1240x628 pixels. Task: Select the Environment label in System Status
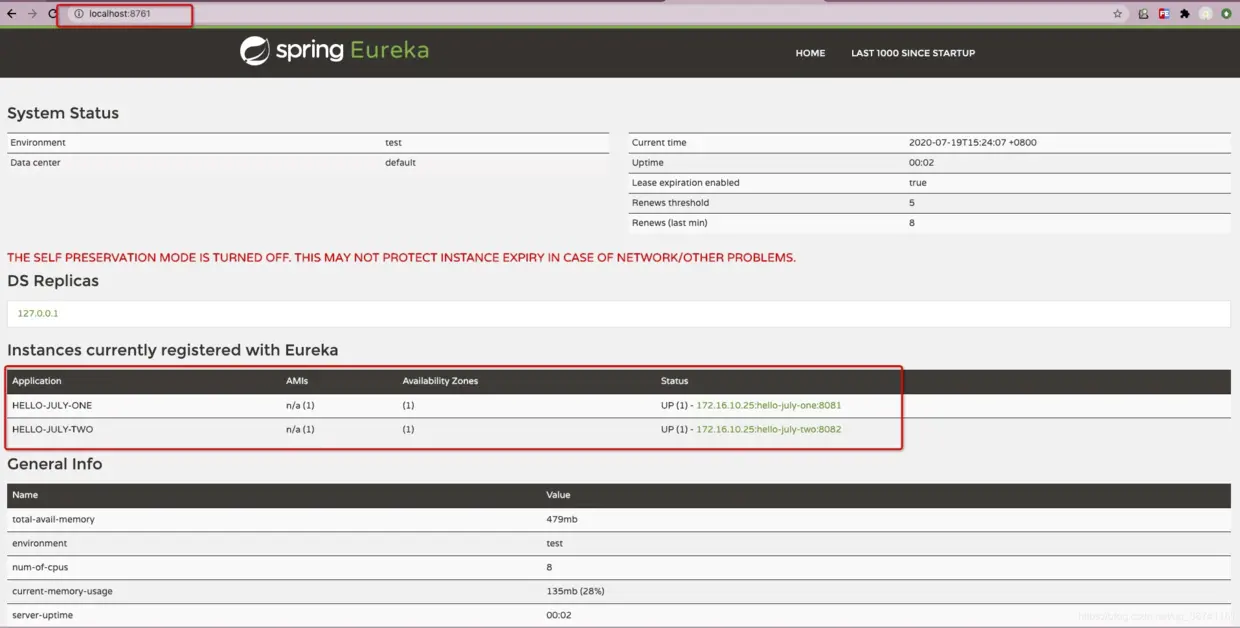(38, 142)
